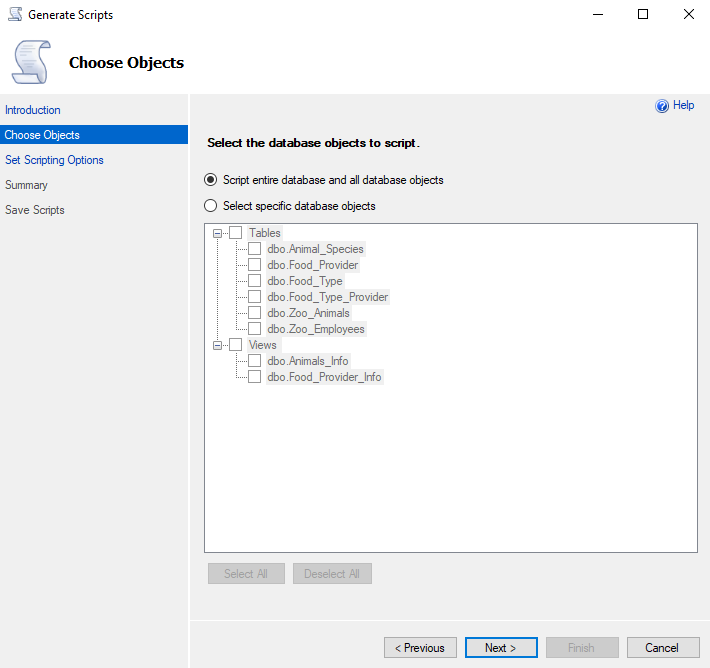Check the dbo.Food_Provider_Info box
This screenshot has width=710, height=668.
point(254,377)
